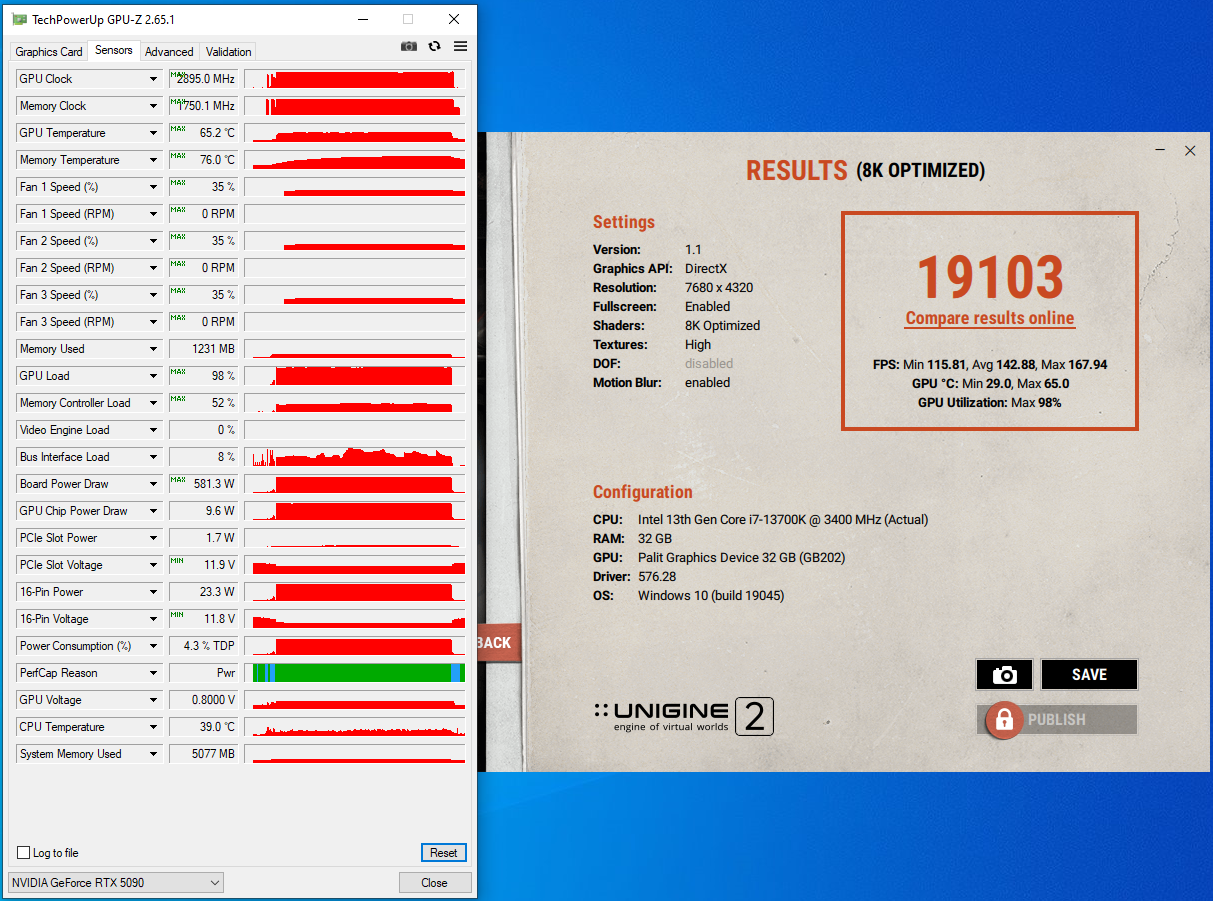Enable the Log to file checkbox

click(x=24, y=853)
